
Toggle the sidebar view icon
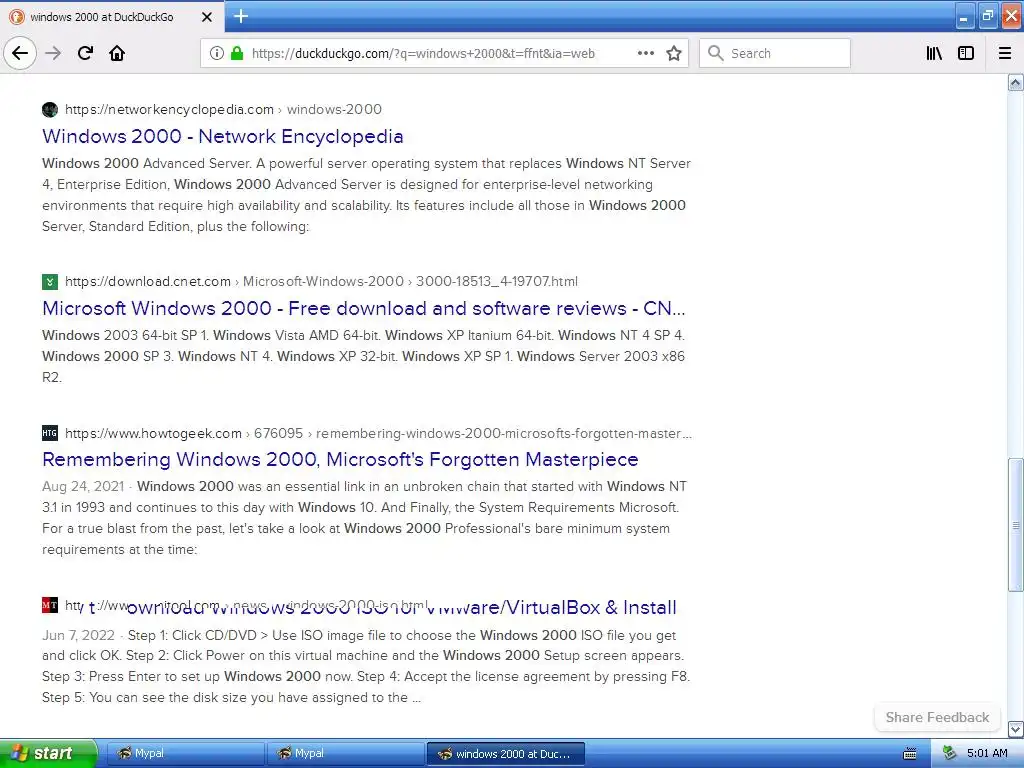[x=966, y=53]
